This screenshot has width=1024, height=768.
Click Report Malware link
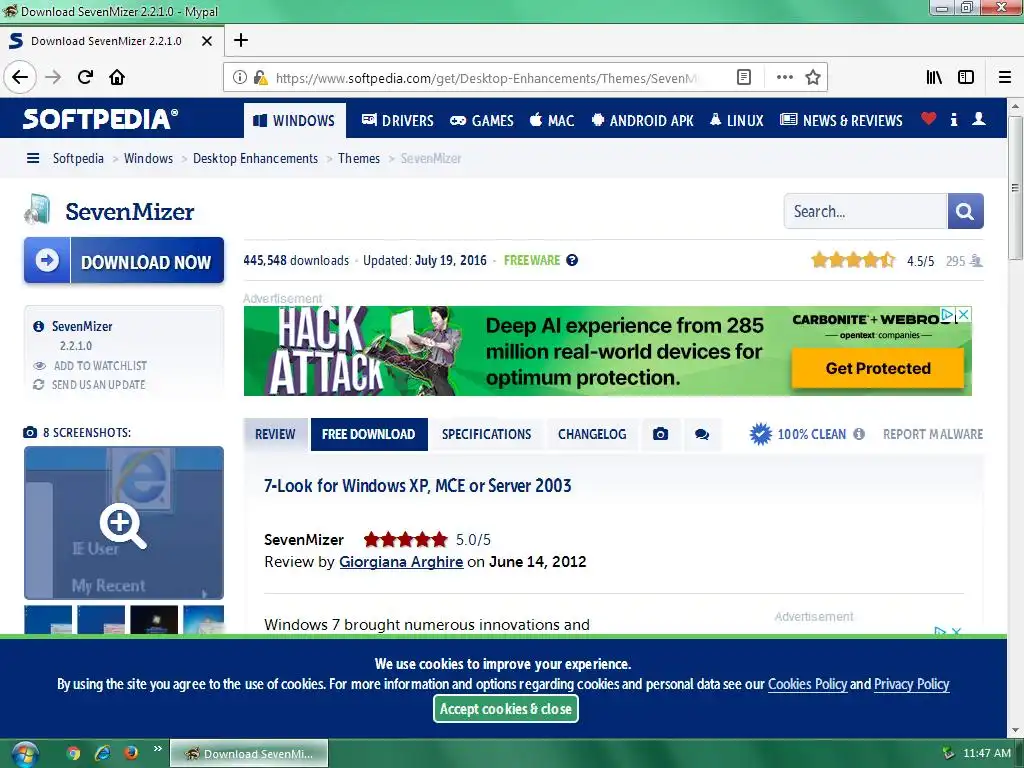tap(933, 434)
